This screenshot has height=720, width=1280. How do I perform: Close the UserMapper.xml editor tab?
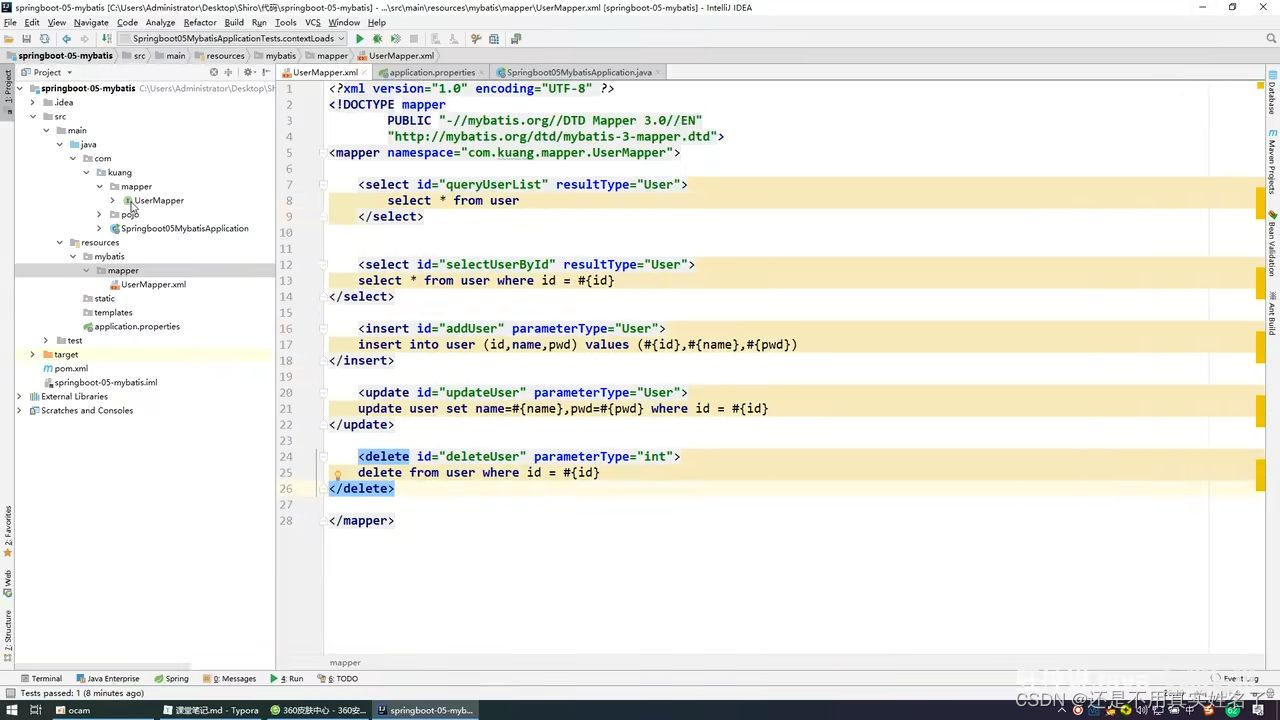365,72
